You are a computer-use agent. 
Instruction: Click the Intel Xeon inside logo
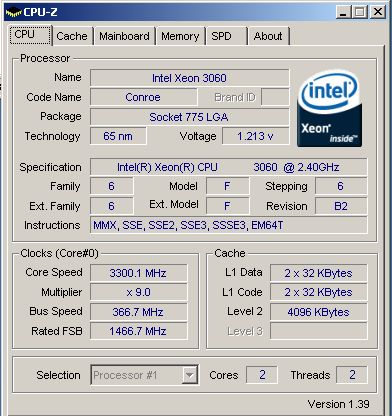pyautogui.click(x=329, y=108)
